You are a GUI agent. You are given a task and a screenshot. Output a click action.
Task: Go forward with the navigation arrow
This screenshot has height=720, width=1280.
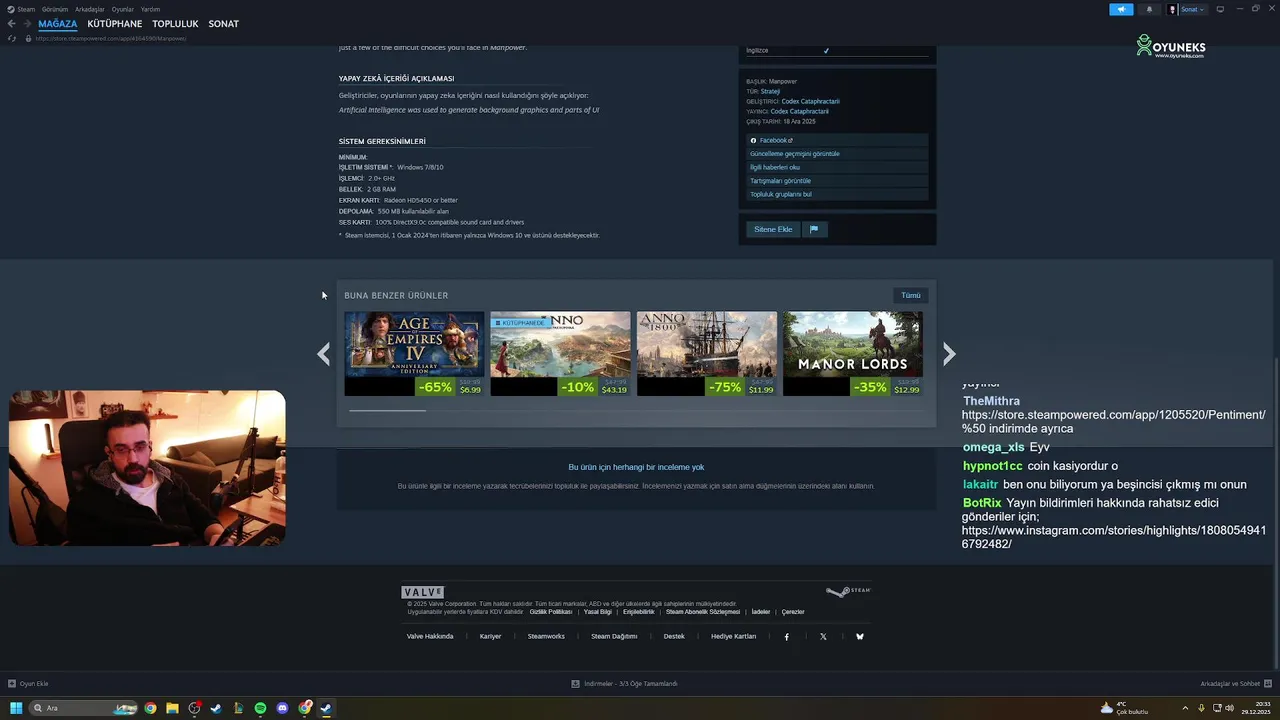(x=26, y=24)
